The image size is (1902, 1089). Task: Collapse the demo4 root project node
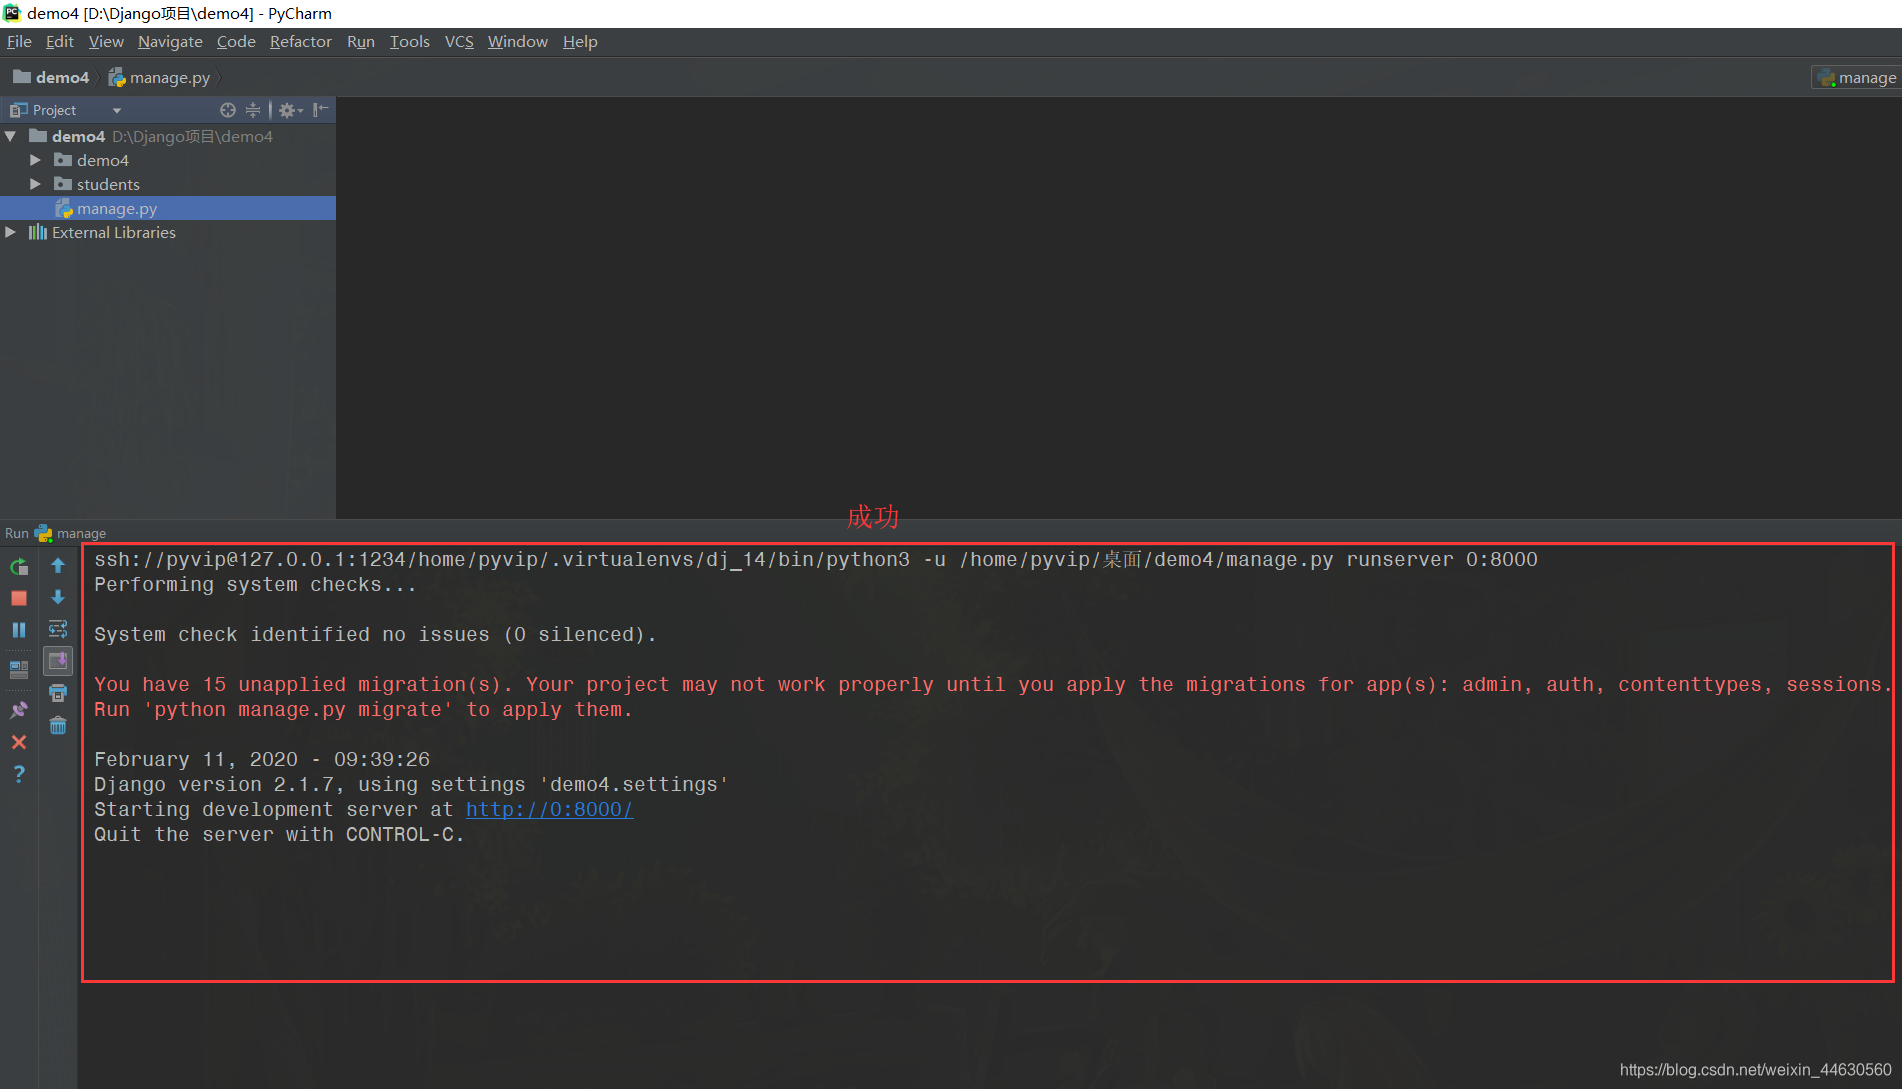(x=11, y=136)
